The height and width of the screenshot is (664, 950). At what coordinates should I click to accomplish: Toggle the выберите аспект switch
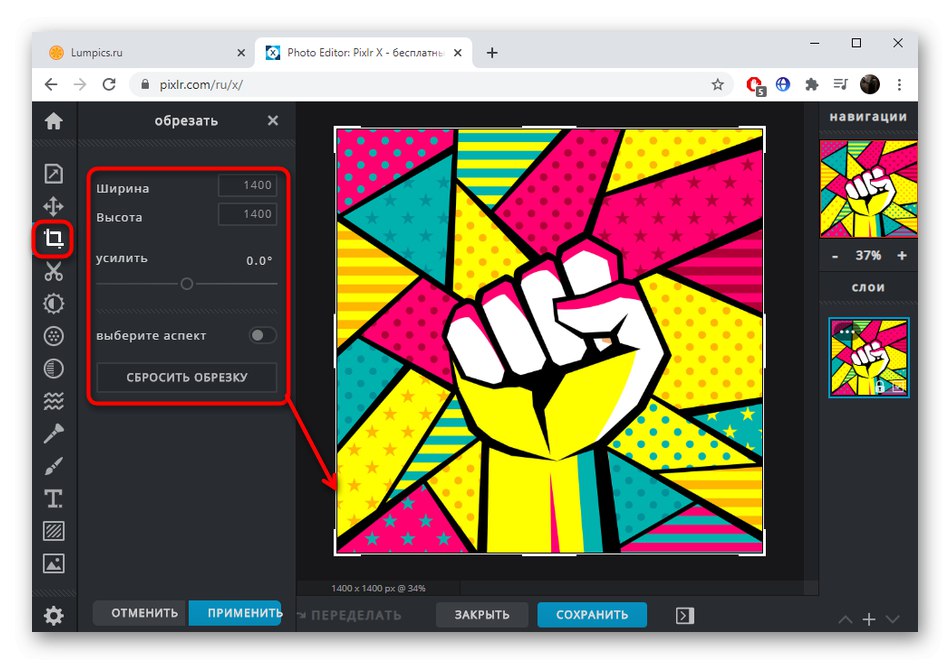(262, 335)
